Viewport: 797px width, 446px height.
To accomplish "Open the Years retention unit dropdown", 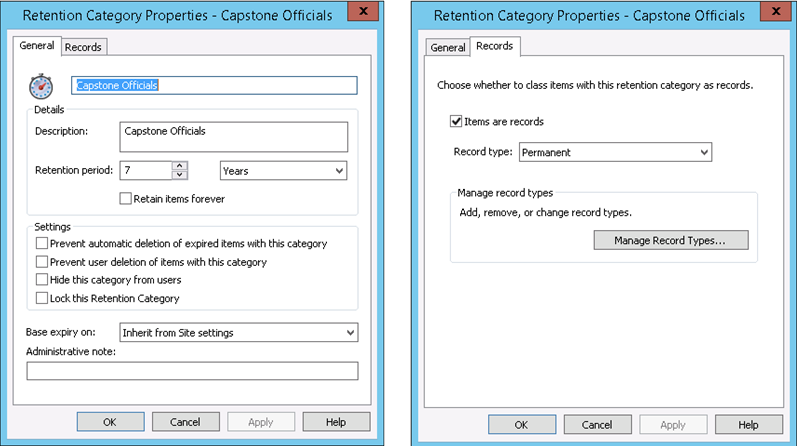I will point(284,170).
